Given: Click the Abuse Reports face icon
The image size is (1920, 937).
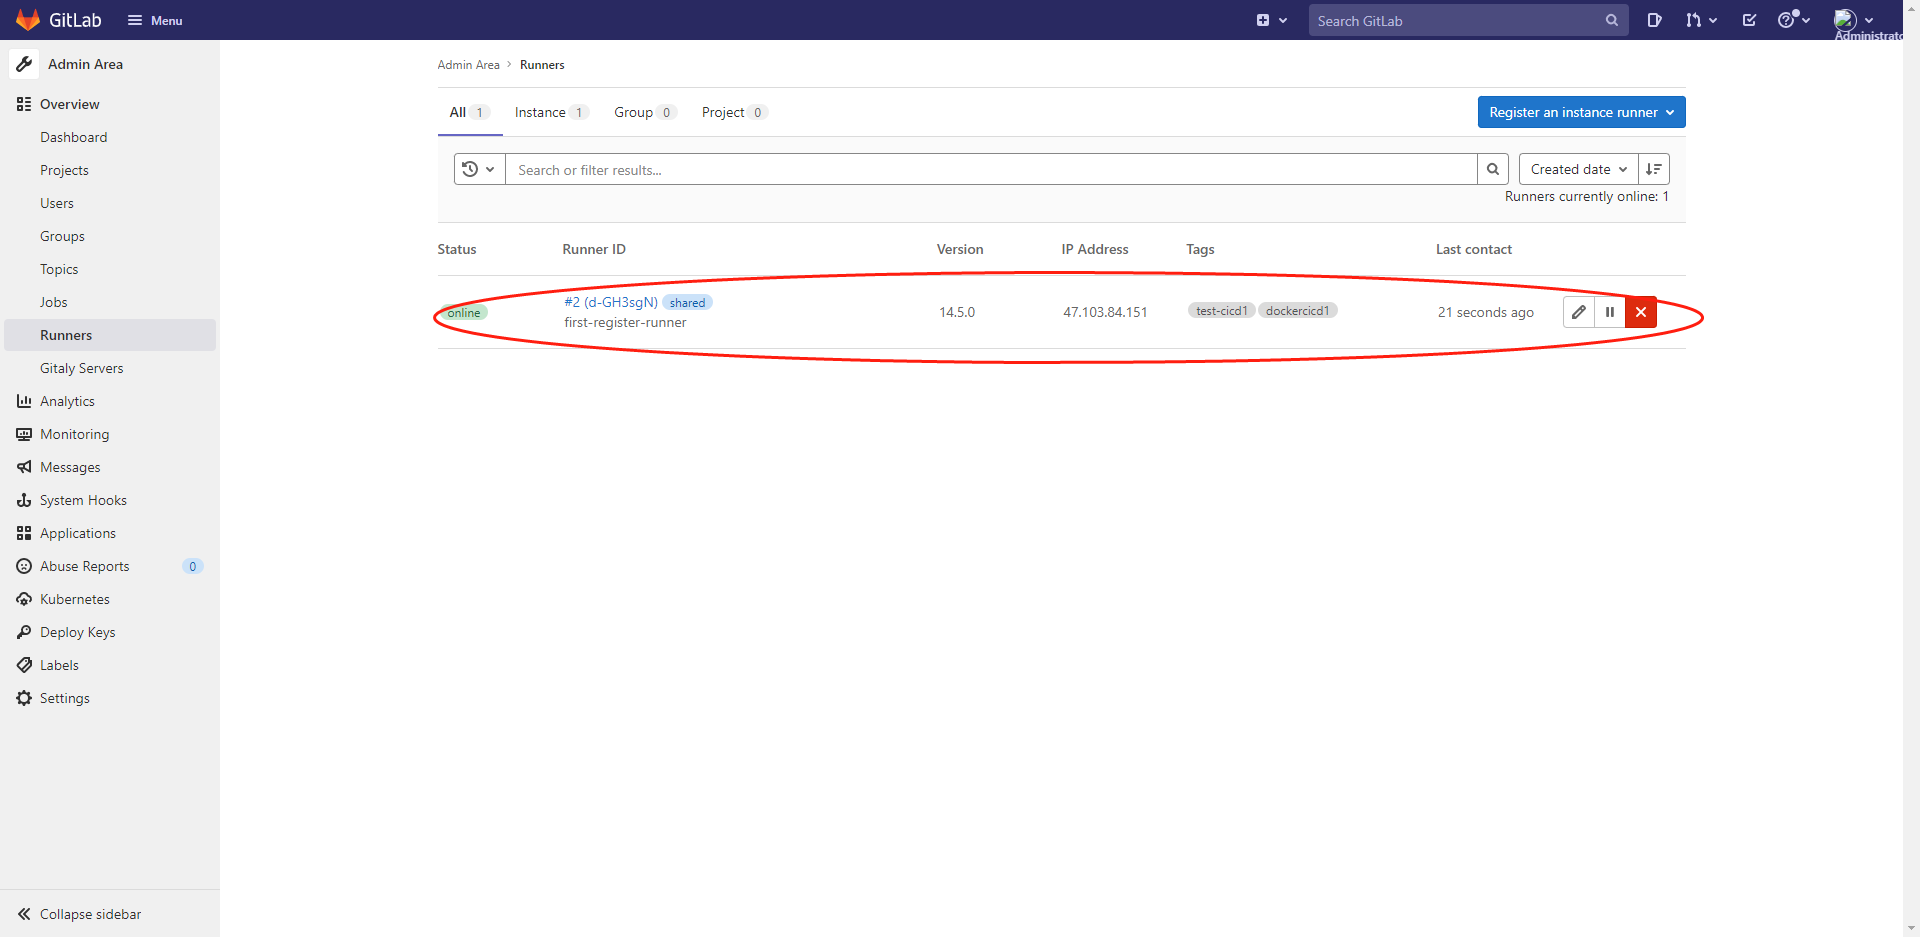Looking at the screenshot, I should coord(24,566).
